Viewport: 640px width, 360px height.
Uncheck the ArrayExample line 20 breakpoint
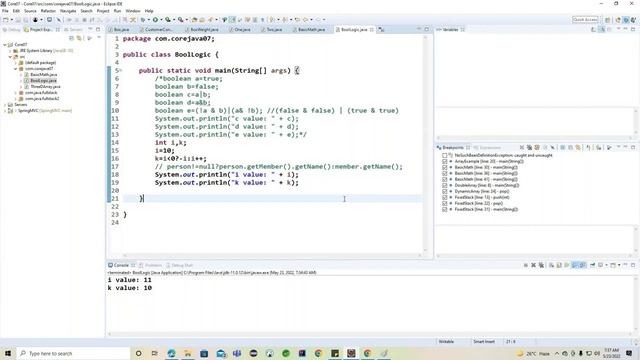coord(444,161)
